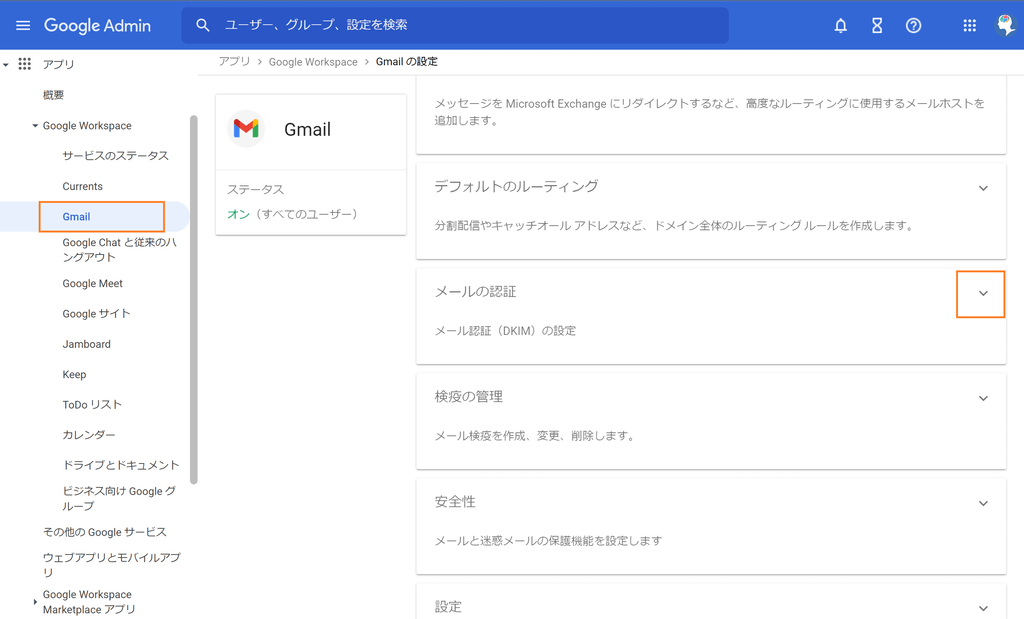Open Google サイト in sidebar

click(96, 313)
